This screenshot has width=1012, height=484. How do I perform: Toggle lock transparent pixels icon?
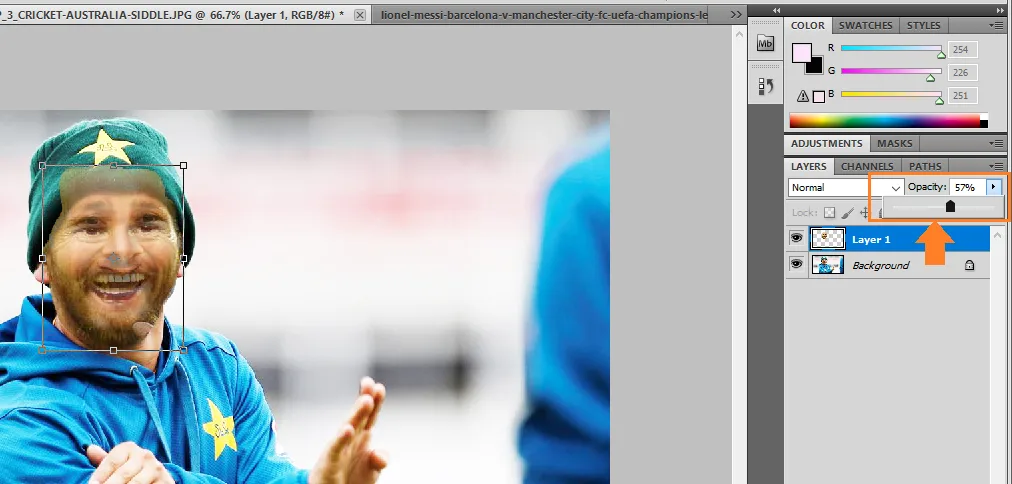[x=829, y=212]
